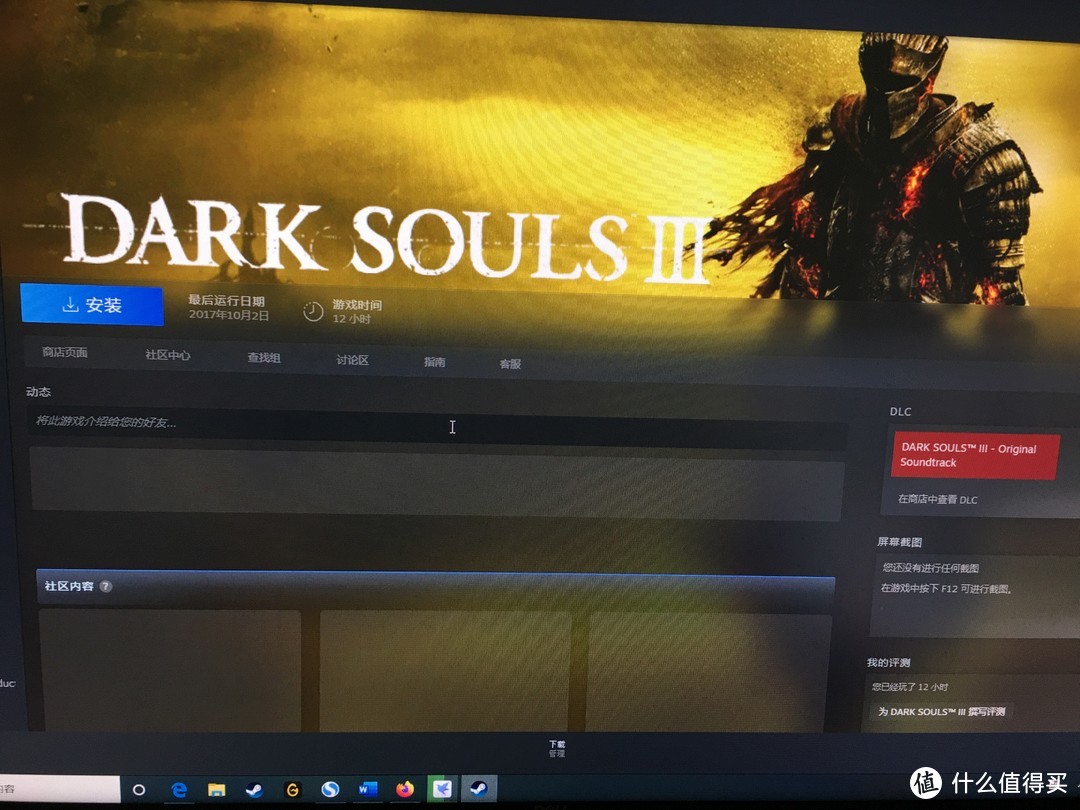
Task: Open 下载 管理 downloads manager at bottom
Action: (557, 749)
